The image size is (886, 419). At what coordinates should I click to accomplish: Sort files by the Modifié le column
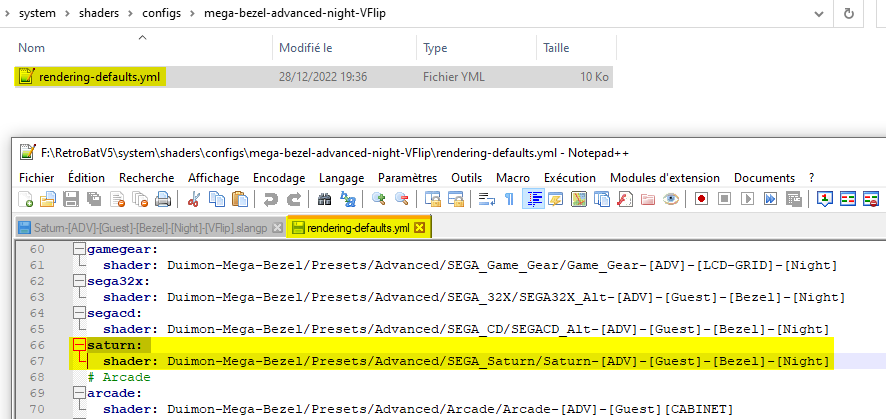pos(305,47)
